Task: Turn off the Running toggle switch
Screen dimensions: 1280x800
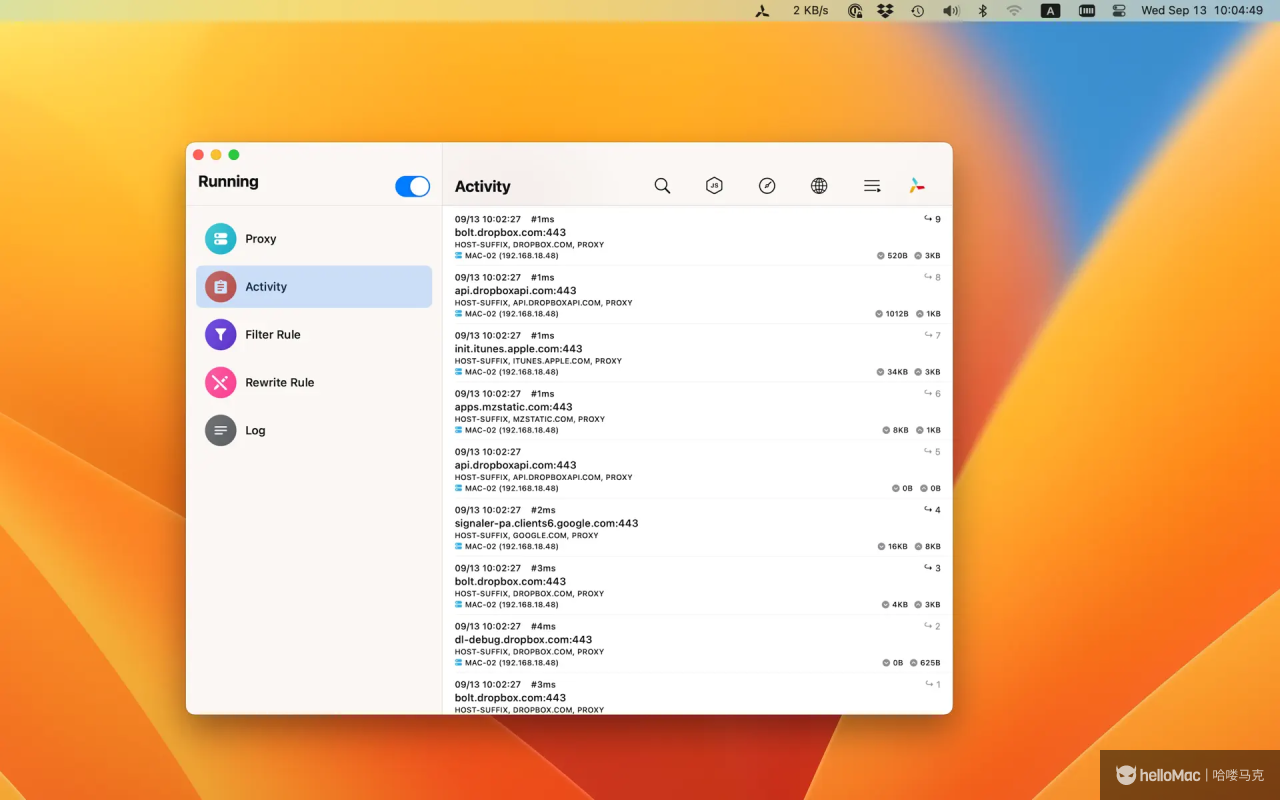Action: (x=412, y=186)
